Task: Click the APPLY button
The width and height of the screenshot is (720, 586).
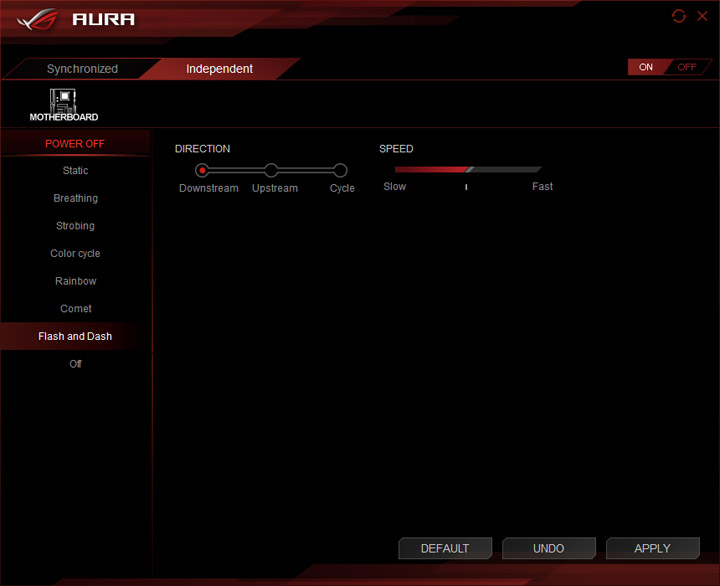Action: 652,548
